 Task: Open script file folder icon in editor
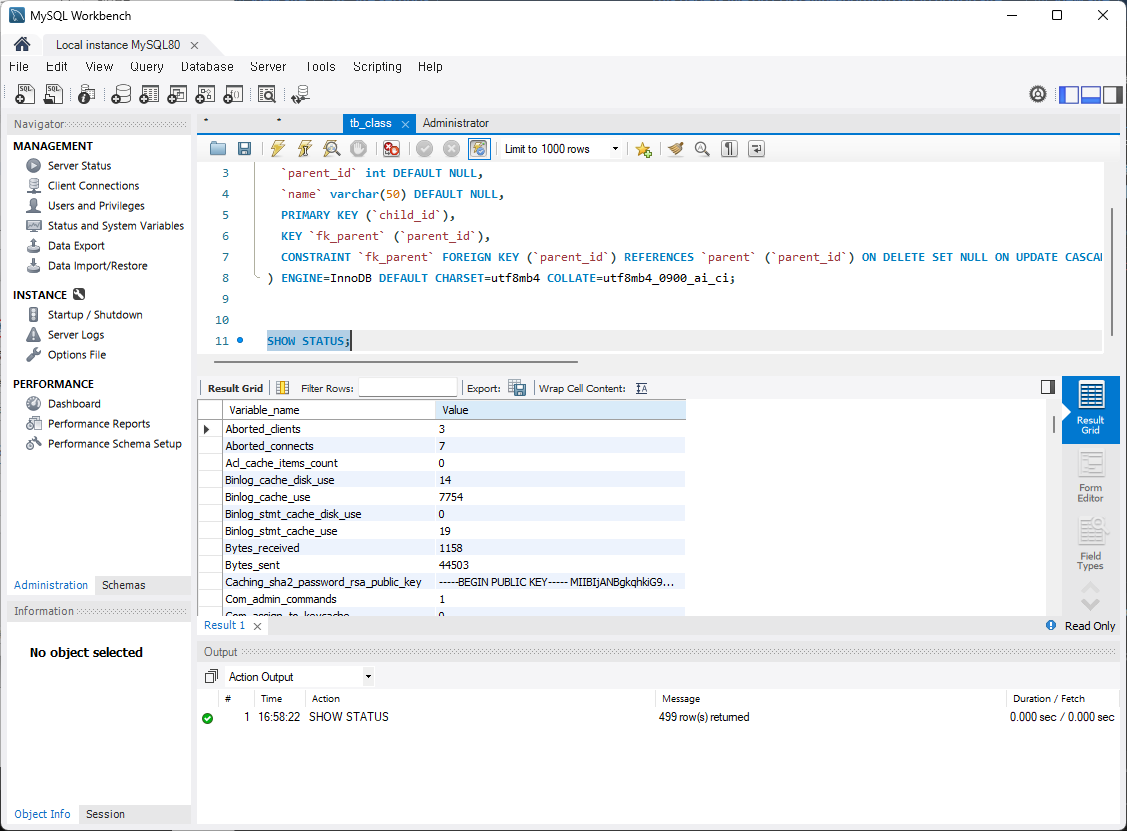click(218, 149)
